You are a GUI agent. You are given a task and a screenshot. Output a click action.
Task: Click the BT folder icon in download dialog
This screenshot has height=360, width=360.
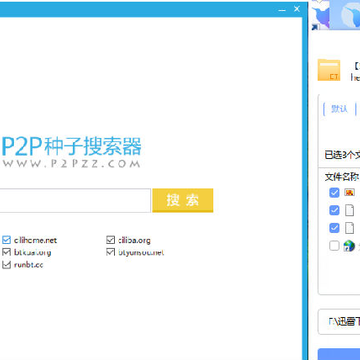[x=329, y=70]
